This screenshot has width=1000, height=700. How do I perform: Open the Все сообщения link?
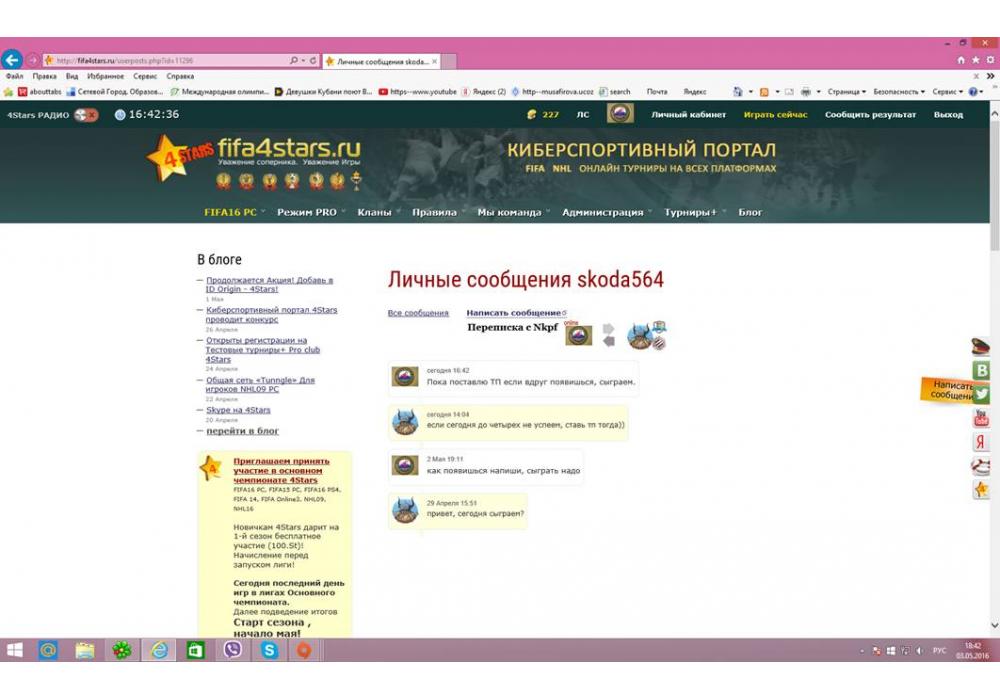418,313
